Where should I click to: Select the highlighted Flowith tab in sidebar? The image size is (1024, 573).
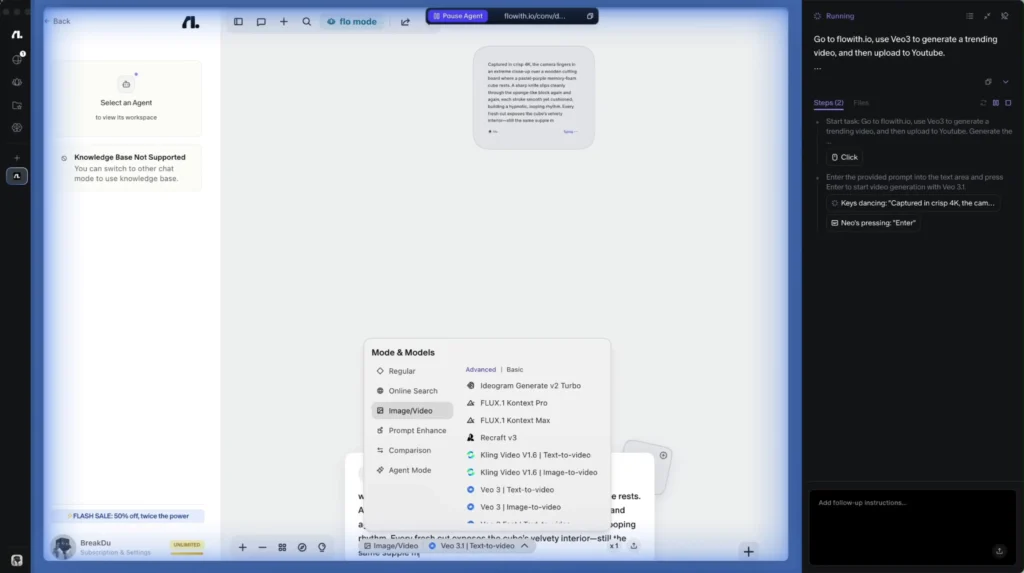(x=17, y=176)
